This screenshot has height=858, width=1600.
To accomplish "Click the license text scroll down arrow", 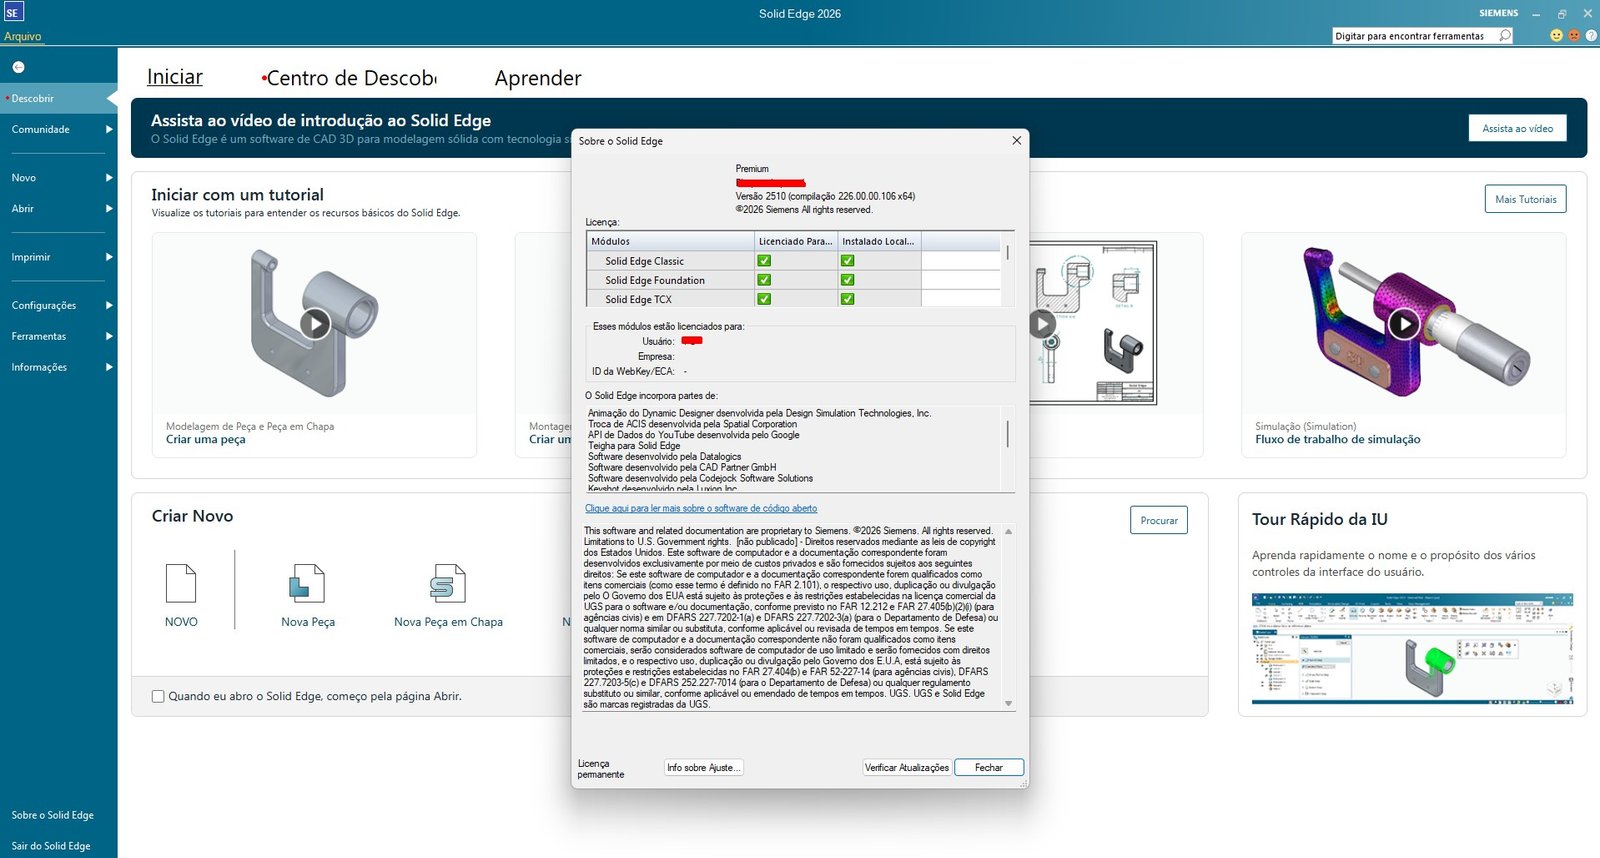I will (1008, 704).
